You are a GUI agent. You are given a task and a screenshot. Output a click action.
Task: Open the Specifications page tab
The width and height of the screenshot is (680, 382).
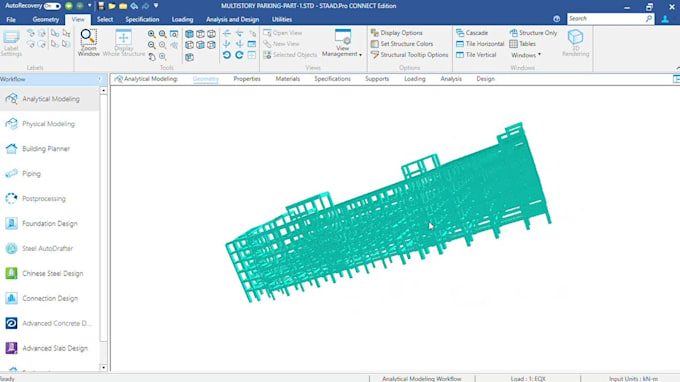click(332, 79)
